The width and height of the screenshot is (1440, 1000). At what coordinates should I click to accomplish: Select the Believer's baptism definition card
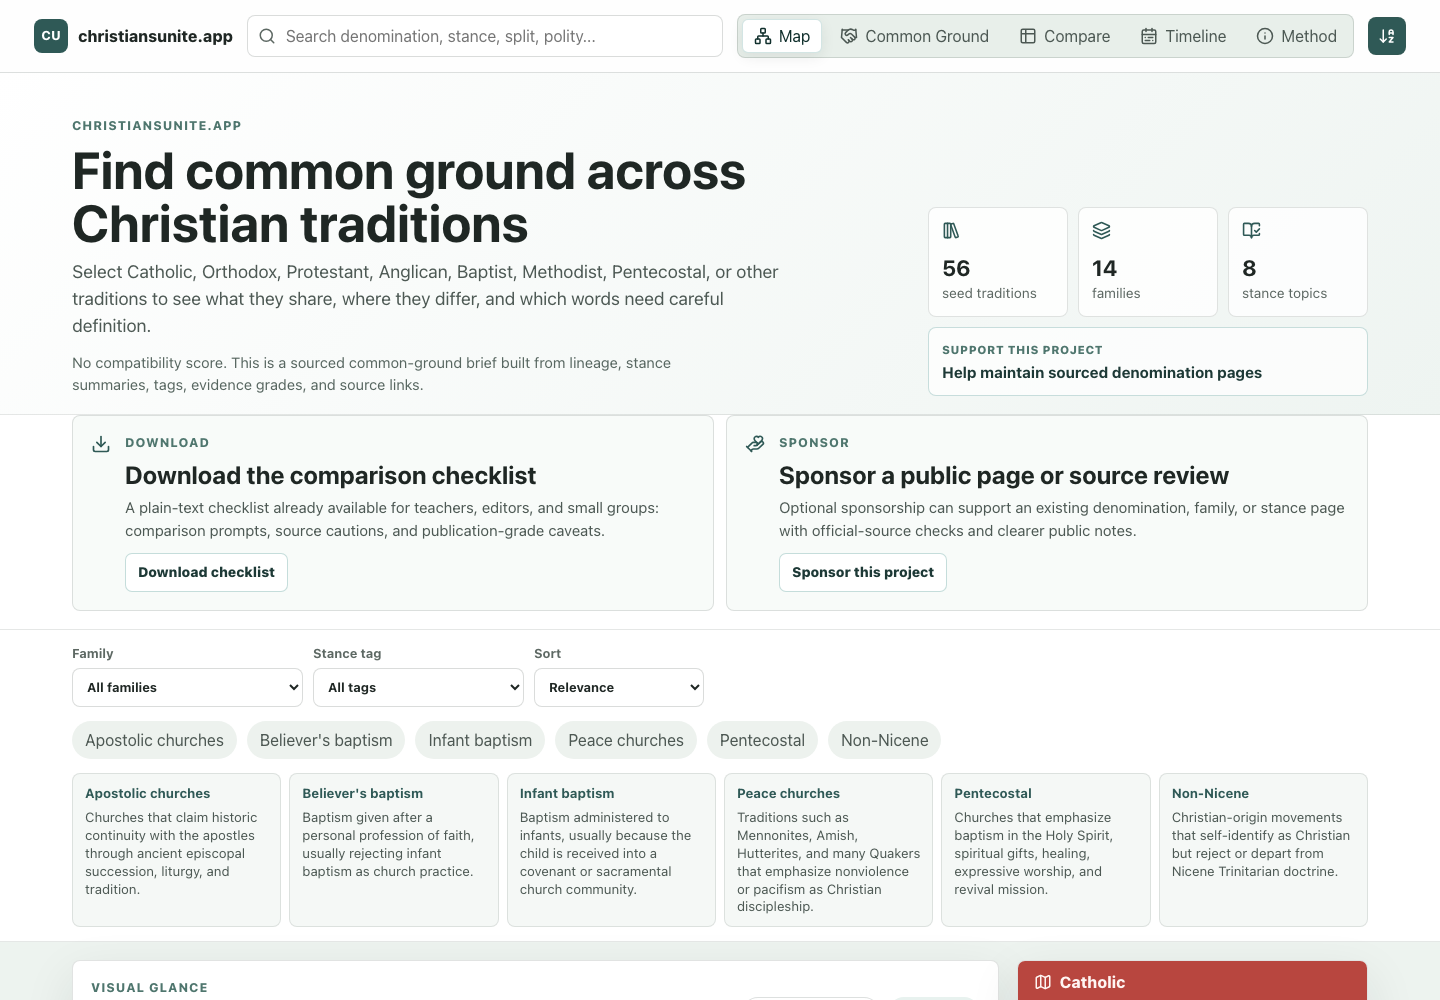(x=394, y=850)
